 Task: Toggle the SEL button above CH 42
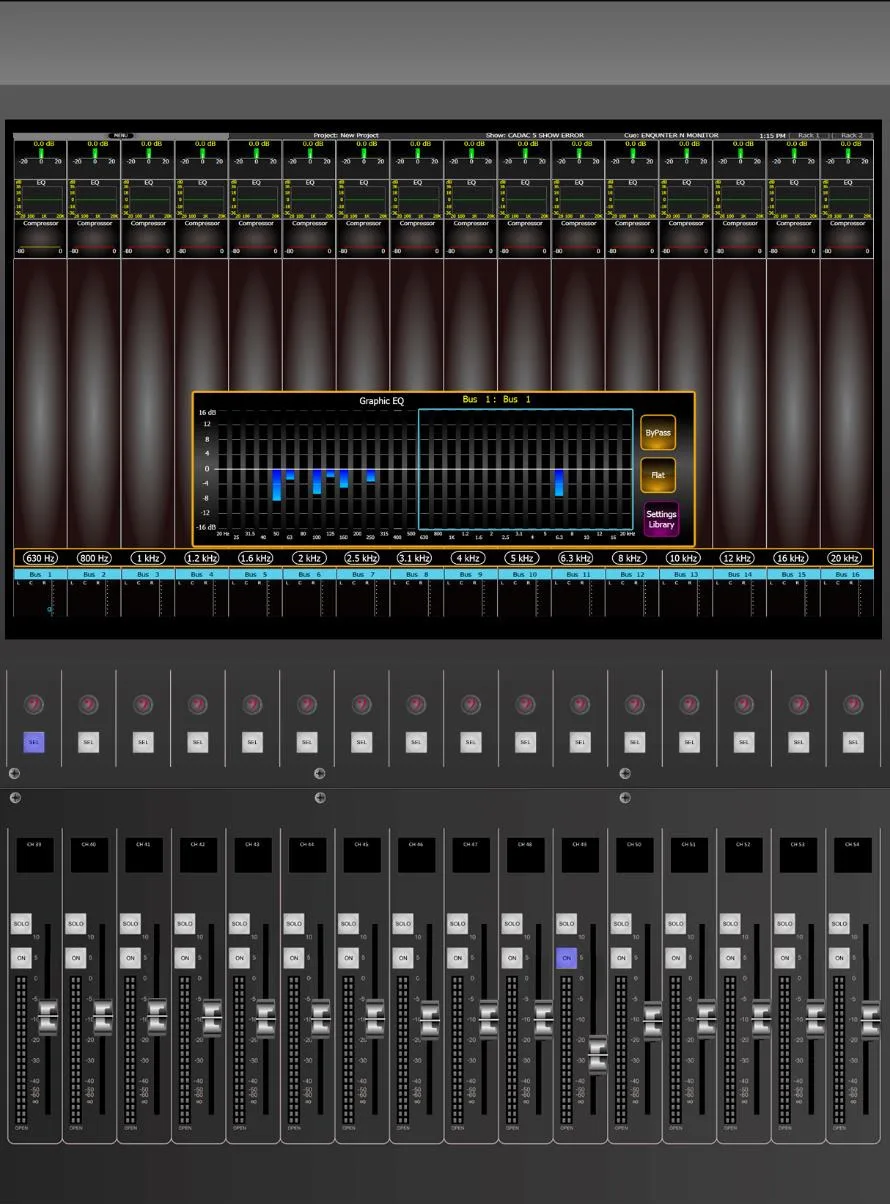coord(198,743)
